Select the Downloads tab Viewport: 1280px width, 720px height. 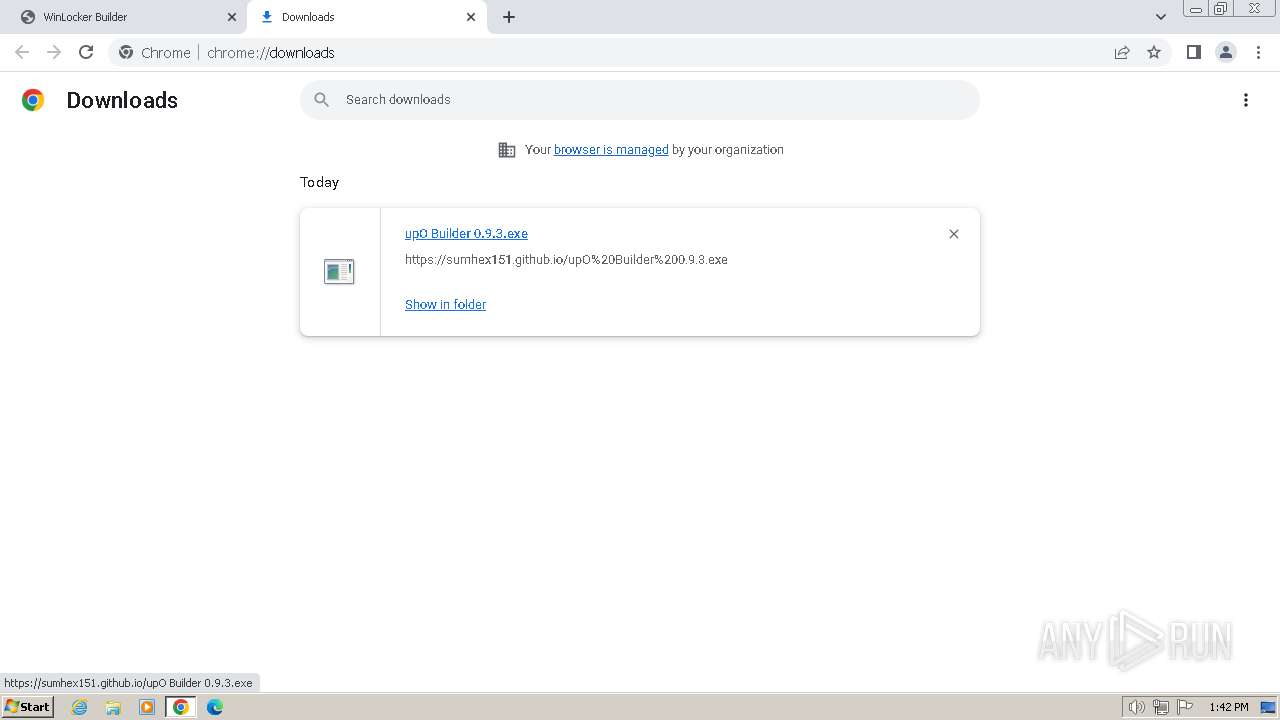[366, 17]
